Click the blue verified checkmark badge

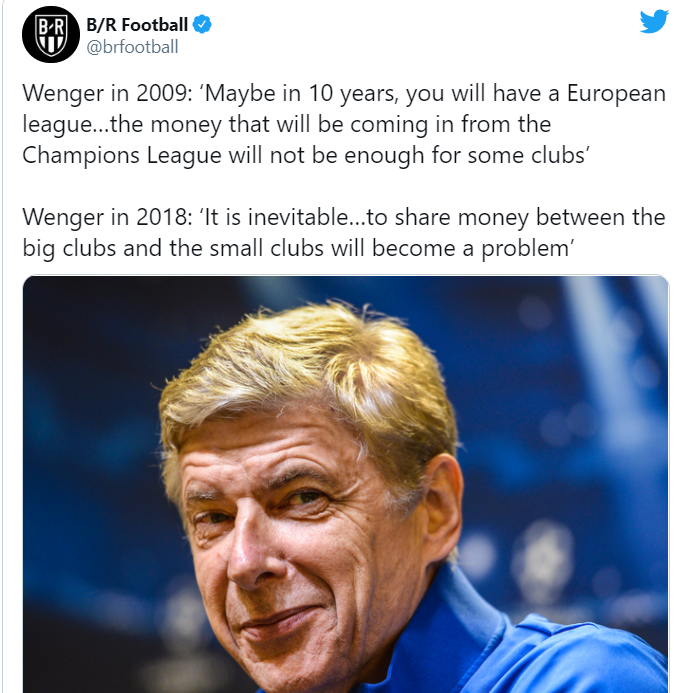pos(202,25)
